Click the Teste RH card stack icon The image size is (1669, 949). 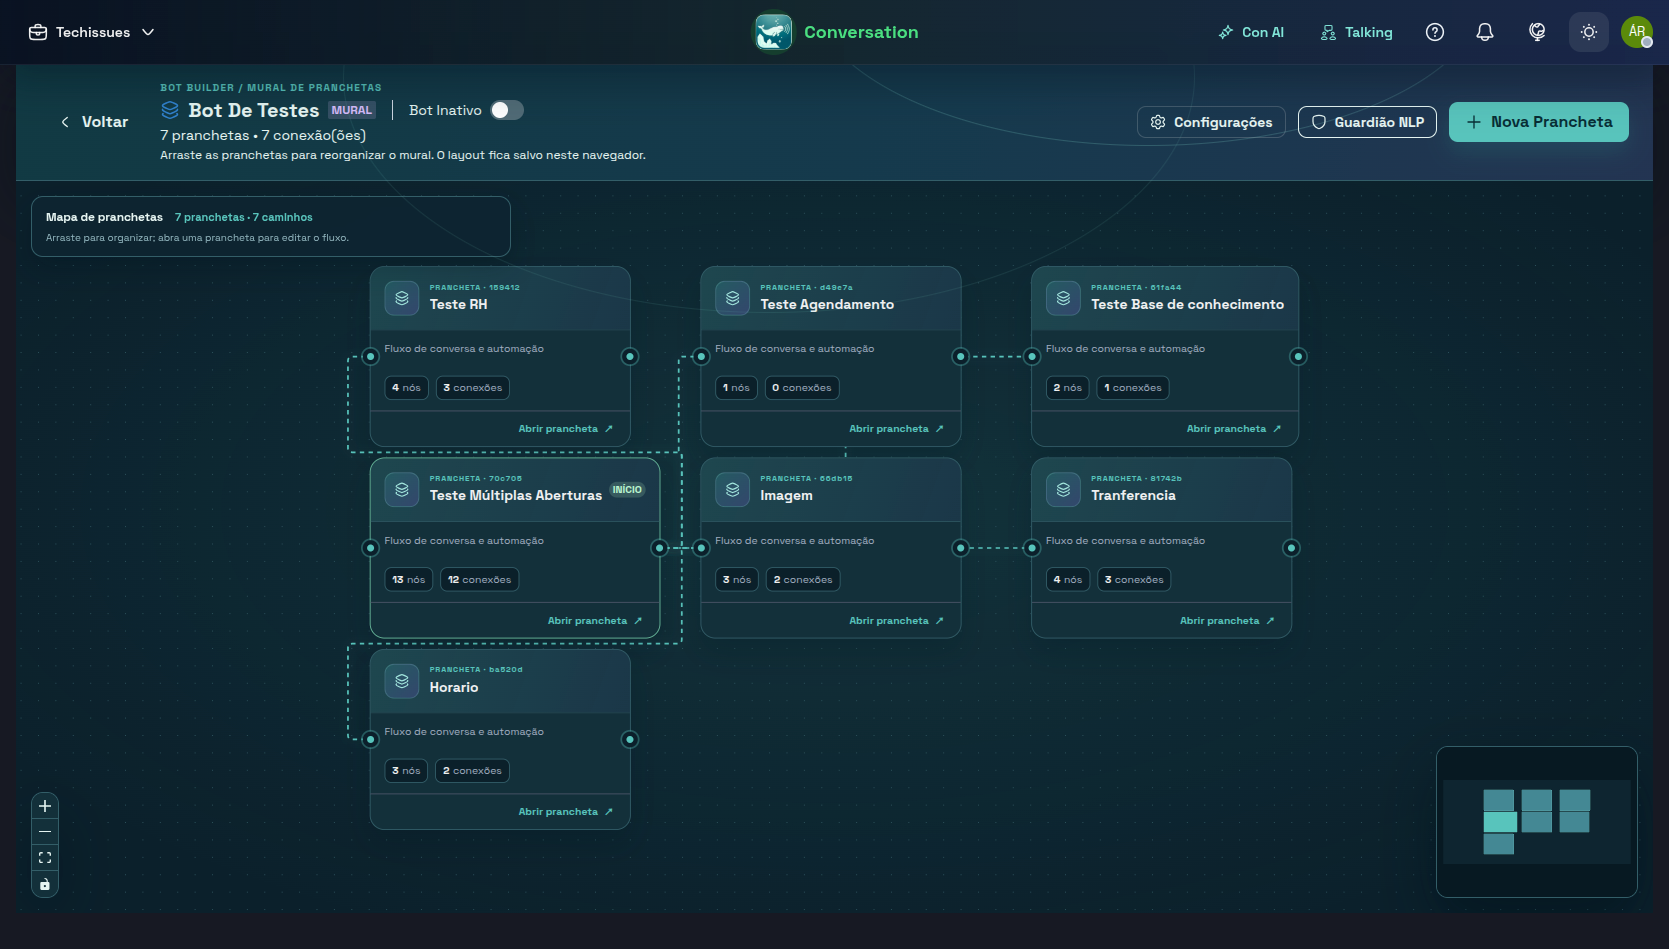402,298
